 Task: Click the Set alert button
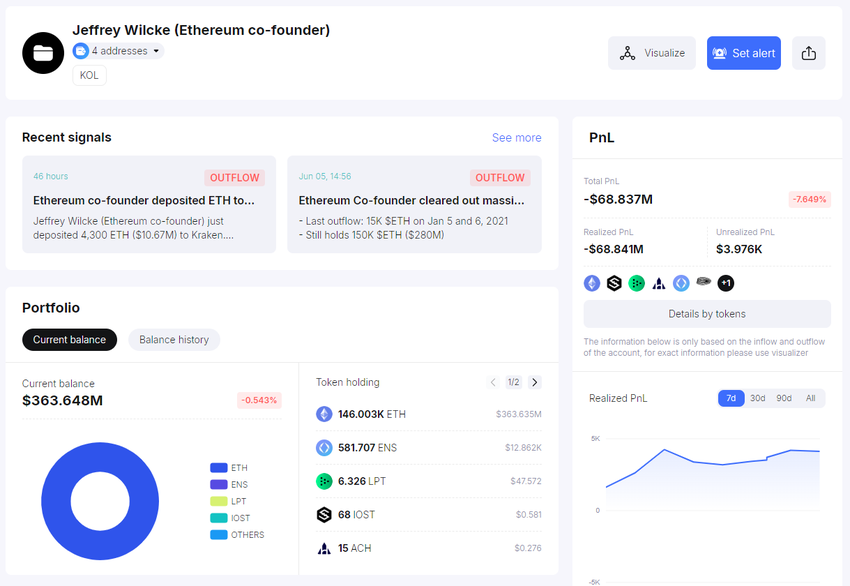(743, 53)
